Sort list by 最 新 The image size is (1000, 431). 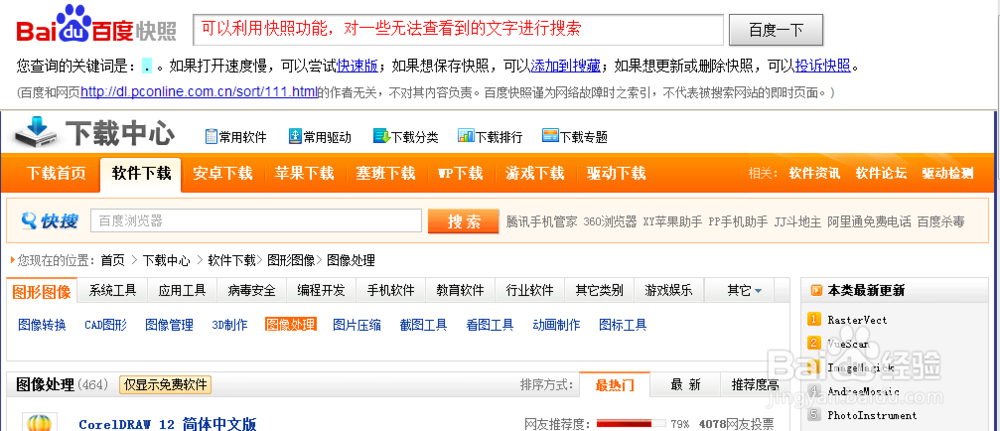(x=686, y=384)
